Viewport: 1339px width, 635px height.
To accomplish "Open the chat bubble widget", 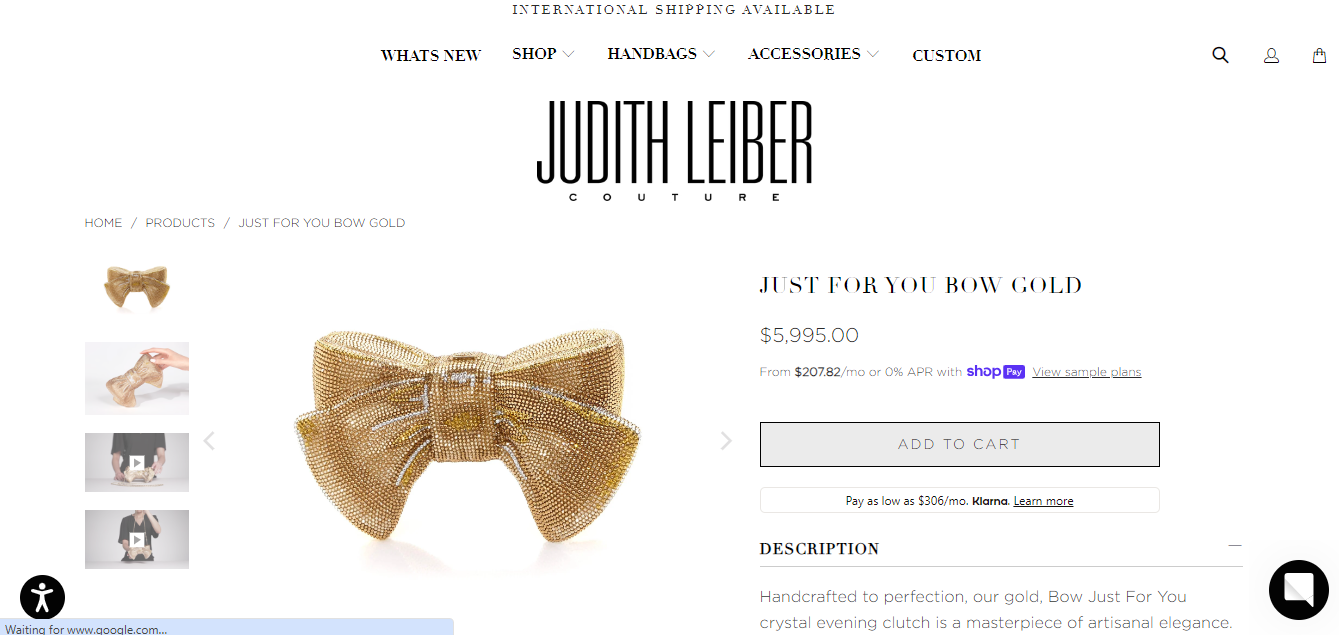I will point(1298,590).
